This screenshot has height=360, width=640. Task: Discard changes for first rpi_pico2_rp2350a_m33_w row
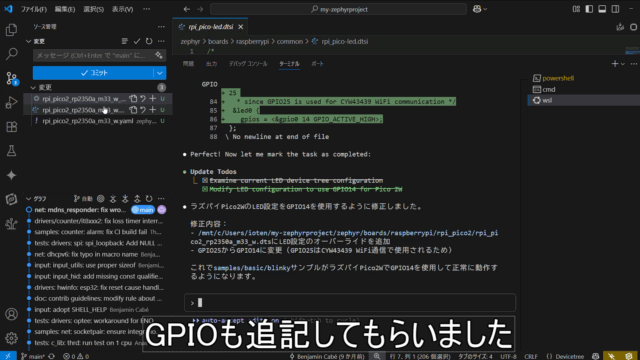click(x=143, y=98)
